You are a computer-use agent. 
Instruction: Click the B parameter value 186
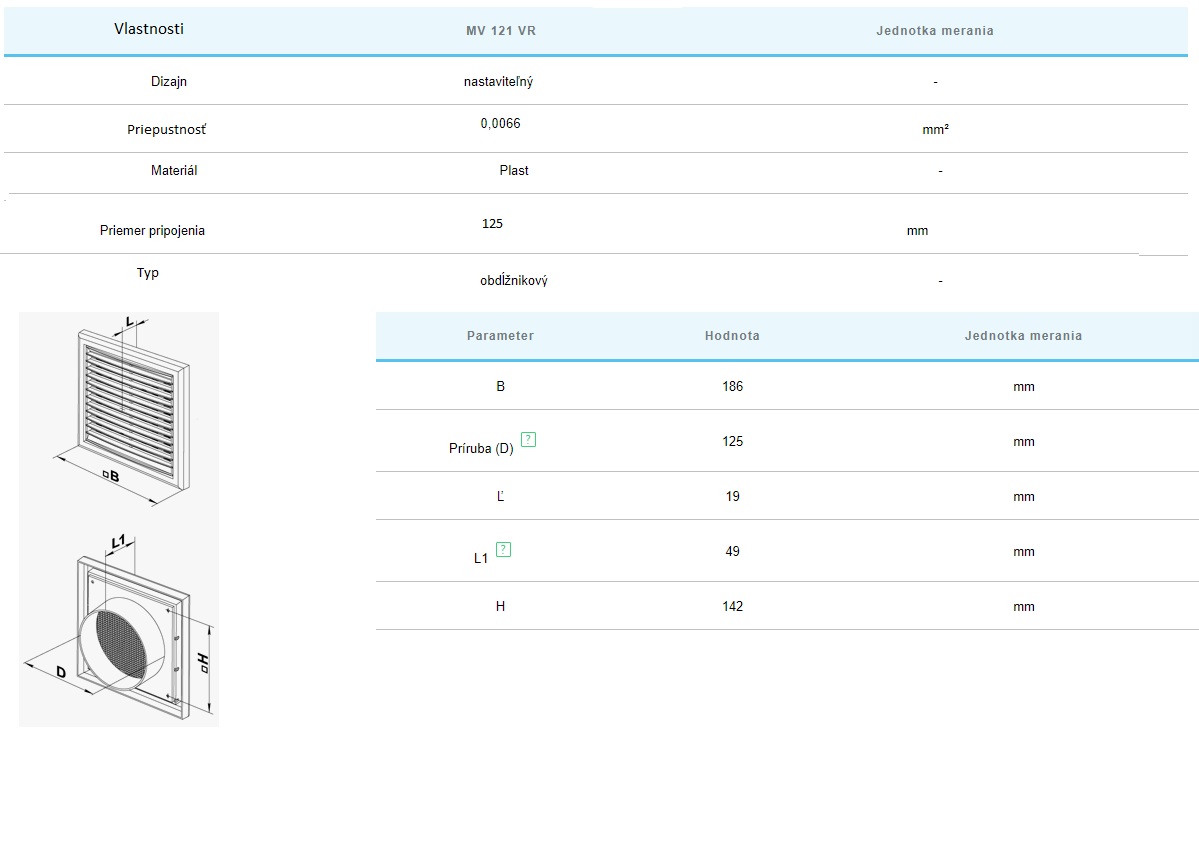pyautogui.click(x=732, y=387)
